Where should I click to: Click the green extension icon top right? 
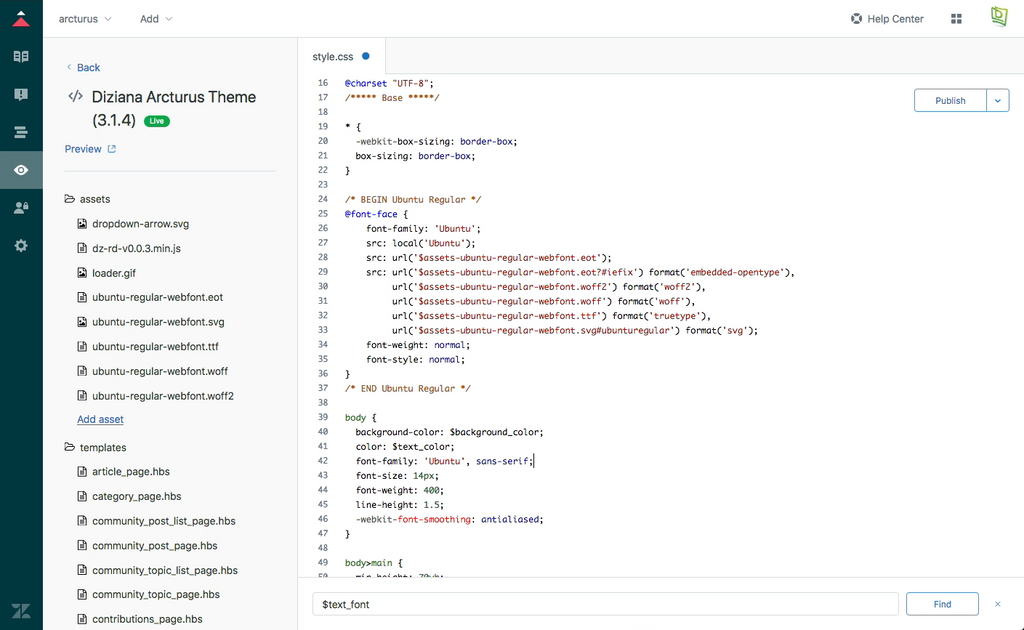pyautogui.click(x=998, y=16)
